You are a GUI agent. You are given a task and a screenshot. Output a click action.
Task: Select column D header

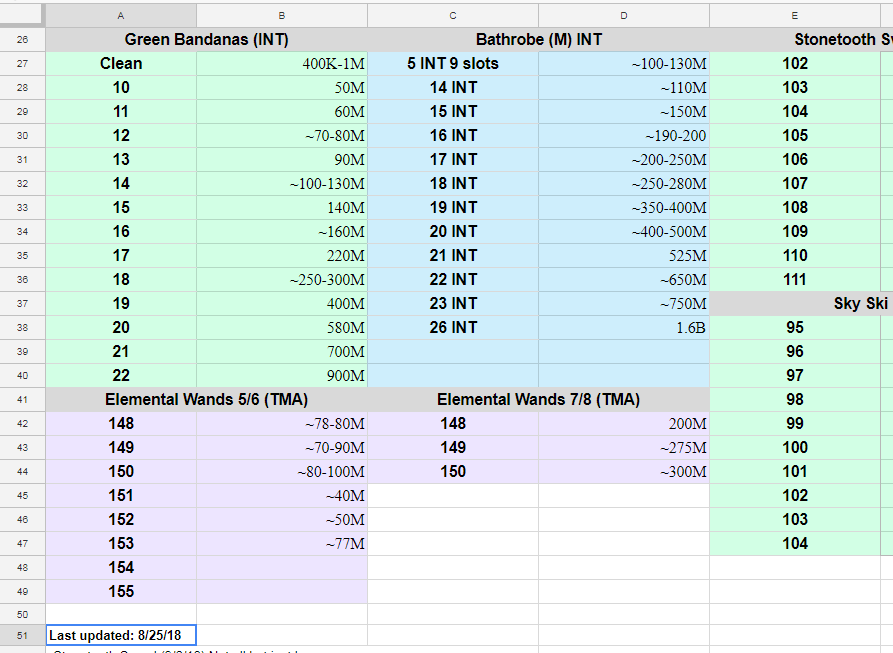(624, 16)
